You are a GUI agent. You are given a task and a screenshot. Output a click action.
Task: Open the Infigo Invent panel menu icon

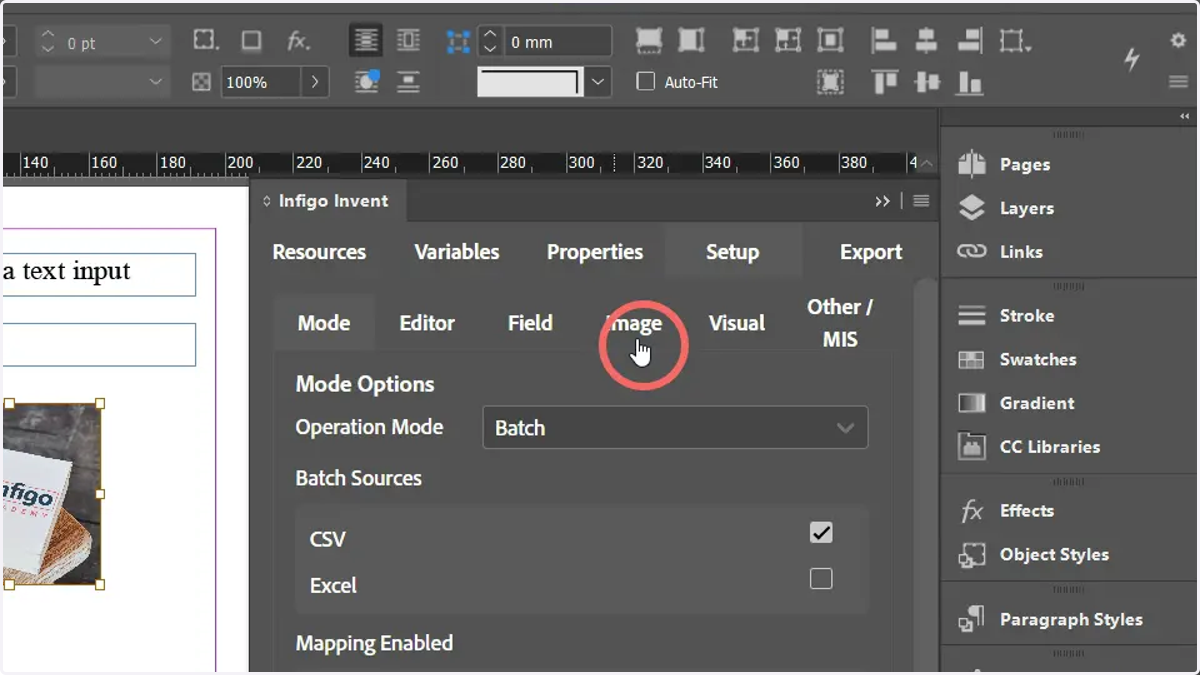click(921, 201)
